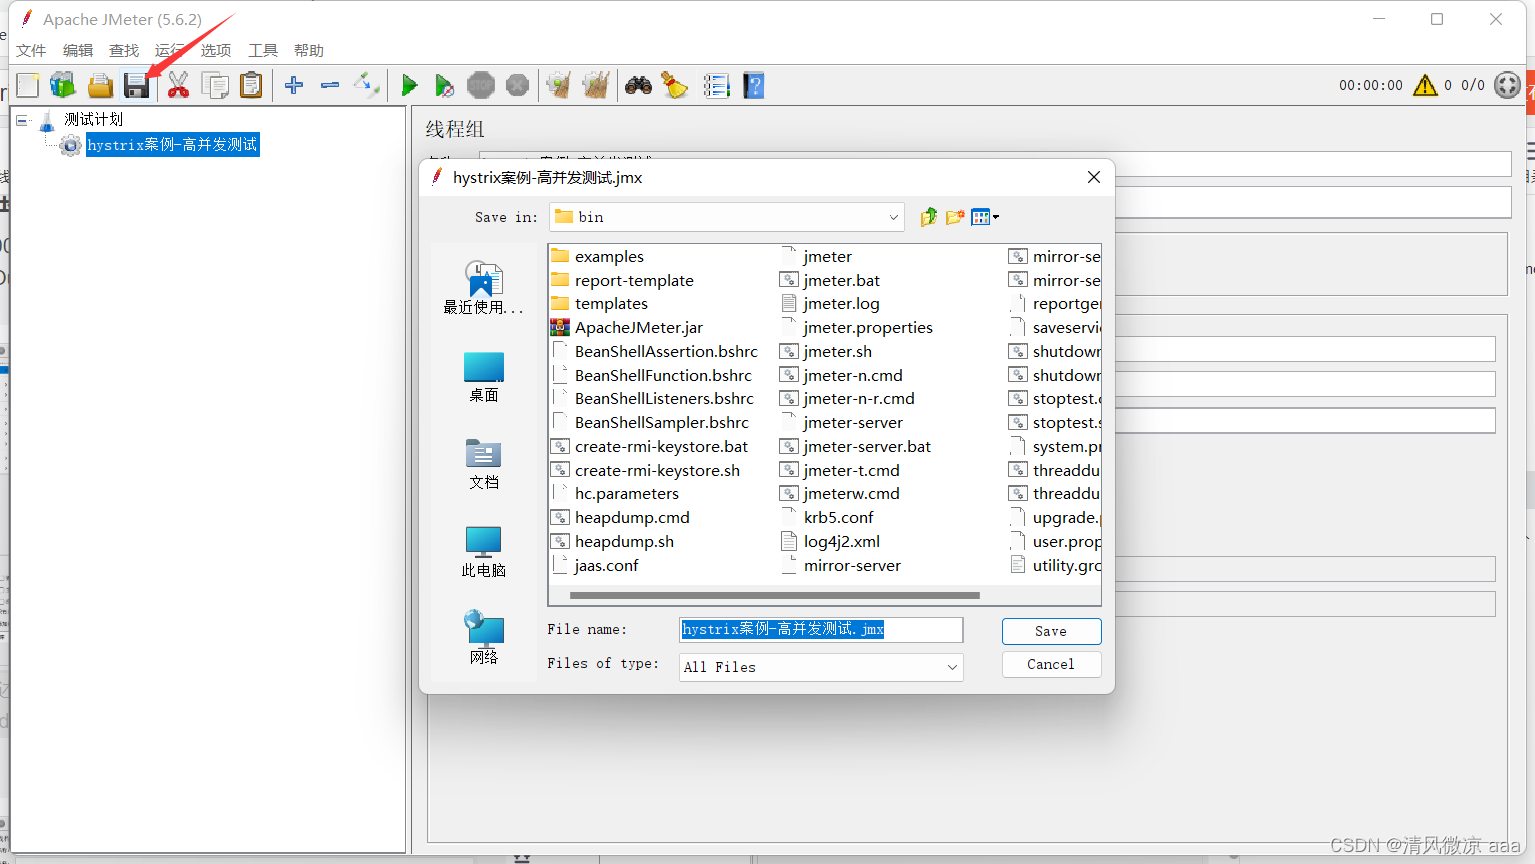Click the New test plan toolbar icon

[x=28, y=85]
